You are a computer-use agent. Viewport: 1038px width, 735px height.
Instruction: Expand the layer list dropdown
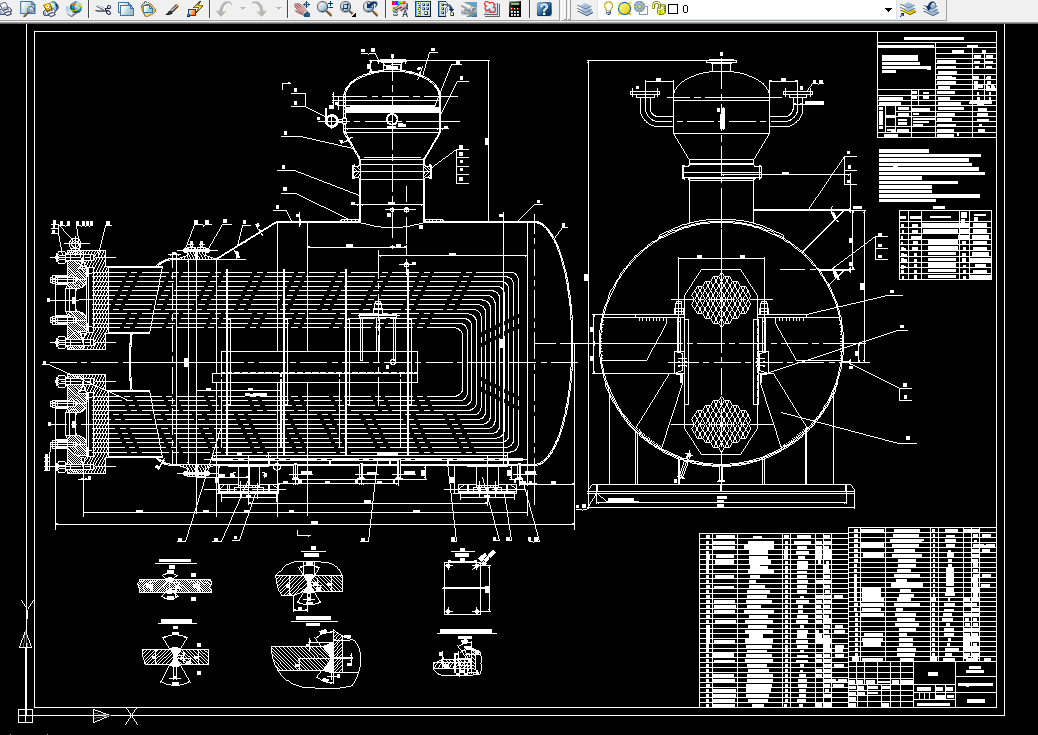tap(888, 9)
